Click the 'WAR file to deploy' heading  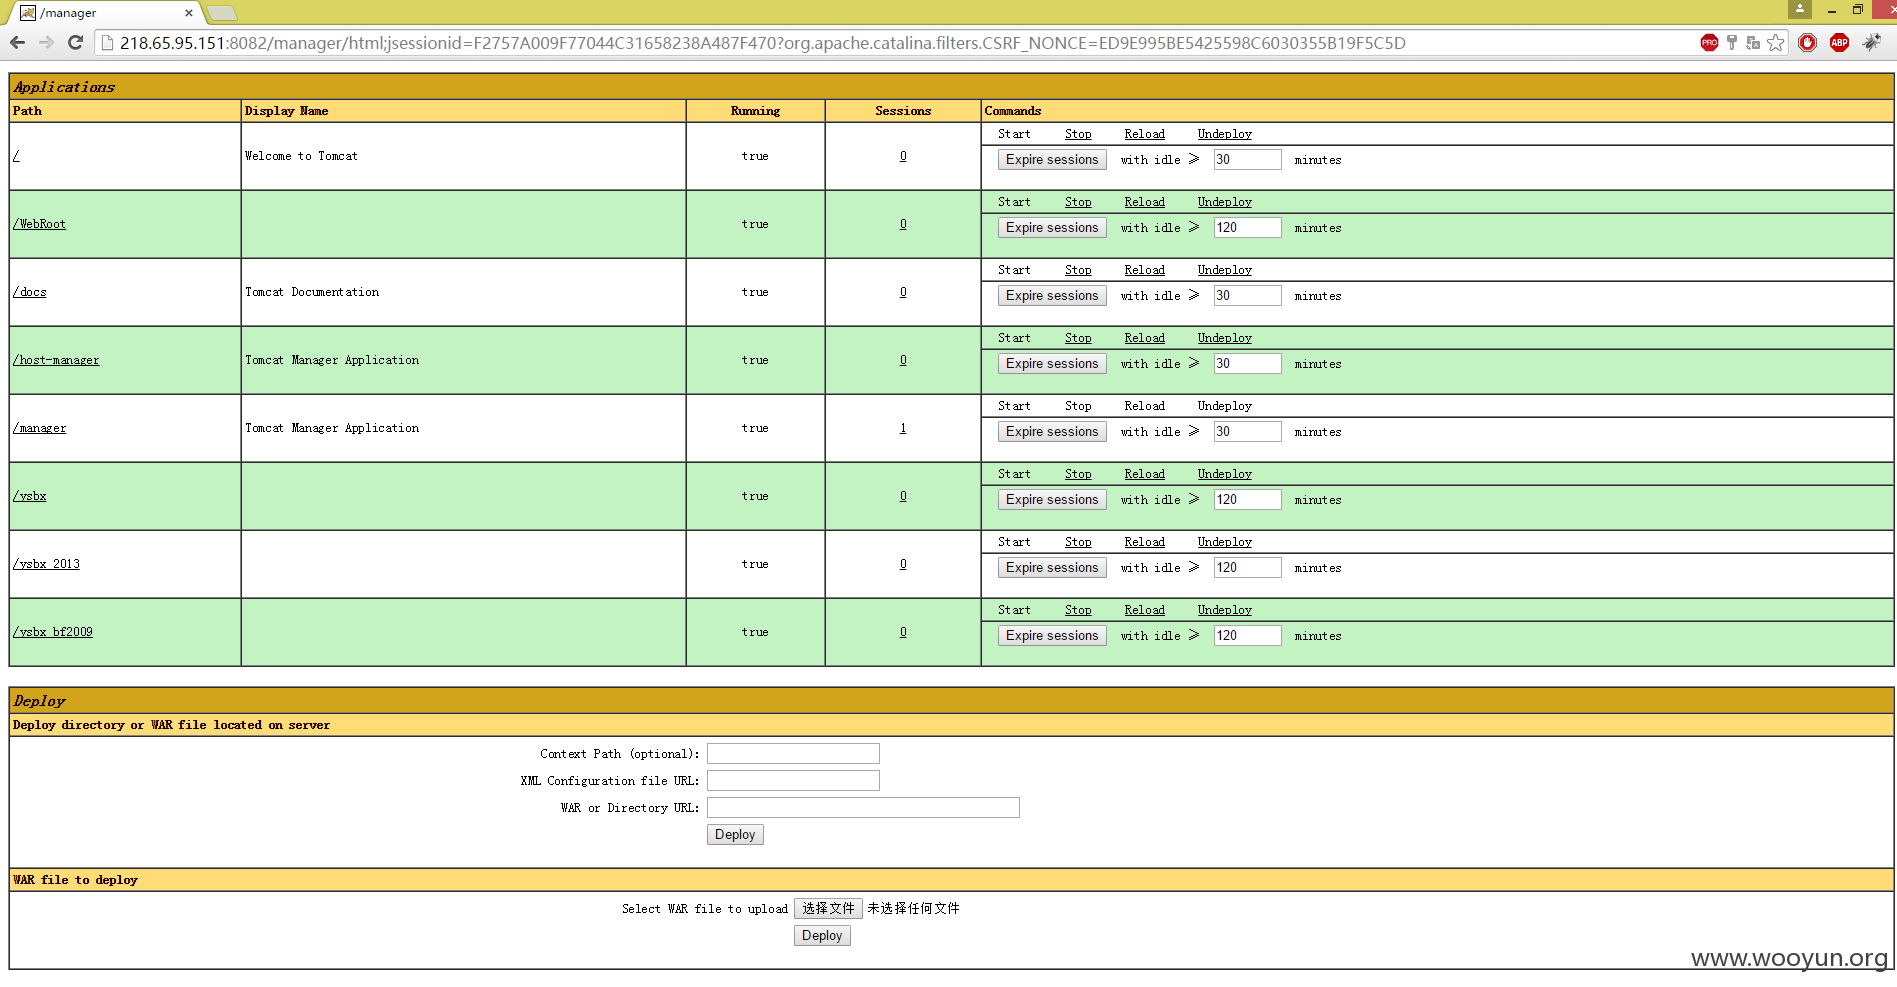[75, 880]
